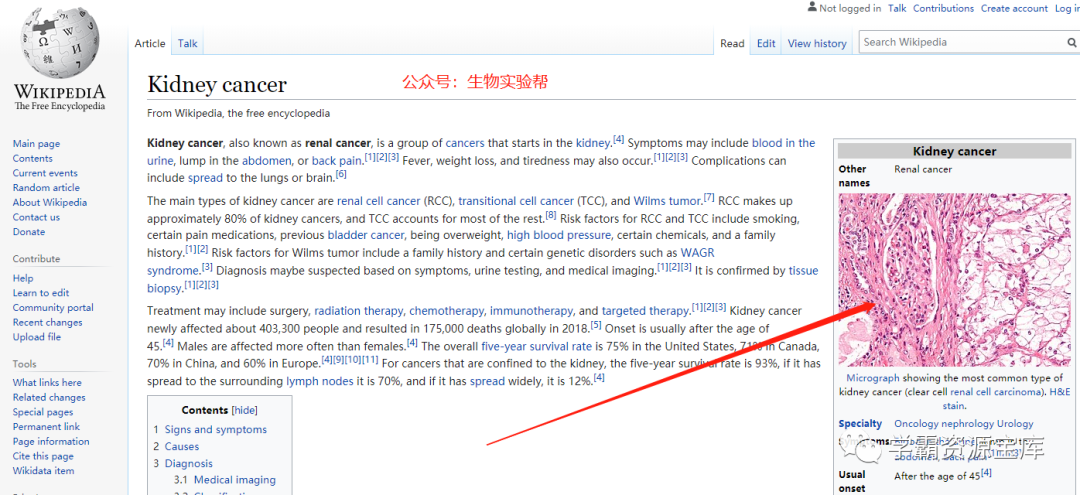Open Current events link
1080x495 pixels.
pyautogui.click(x=45, y=173)
